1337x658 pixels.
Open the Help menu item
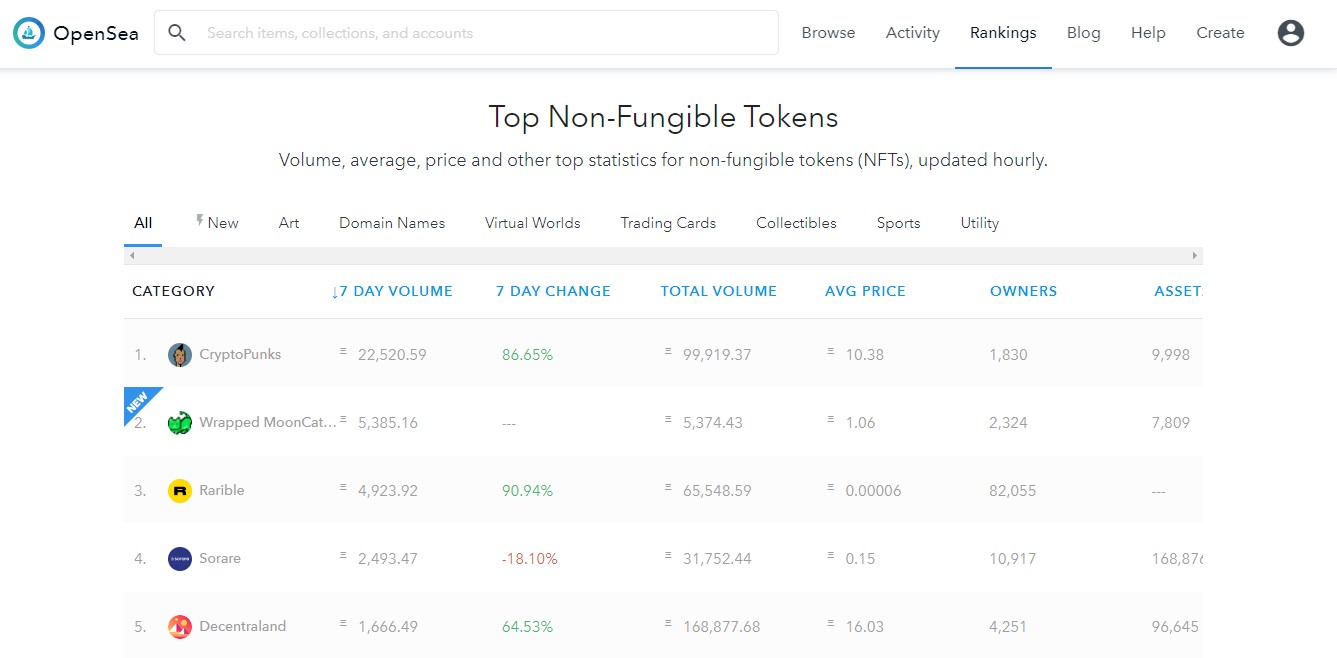pyautogui.click(x=1148, y=33)
